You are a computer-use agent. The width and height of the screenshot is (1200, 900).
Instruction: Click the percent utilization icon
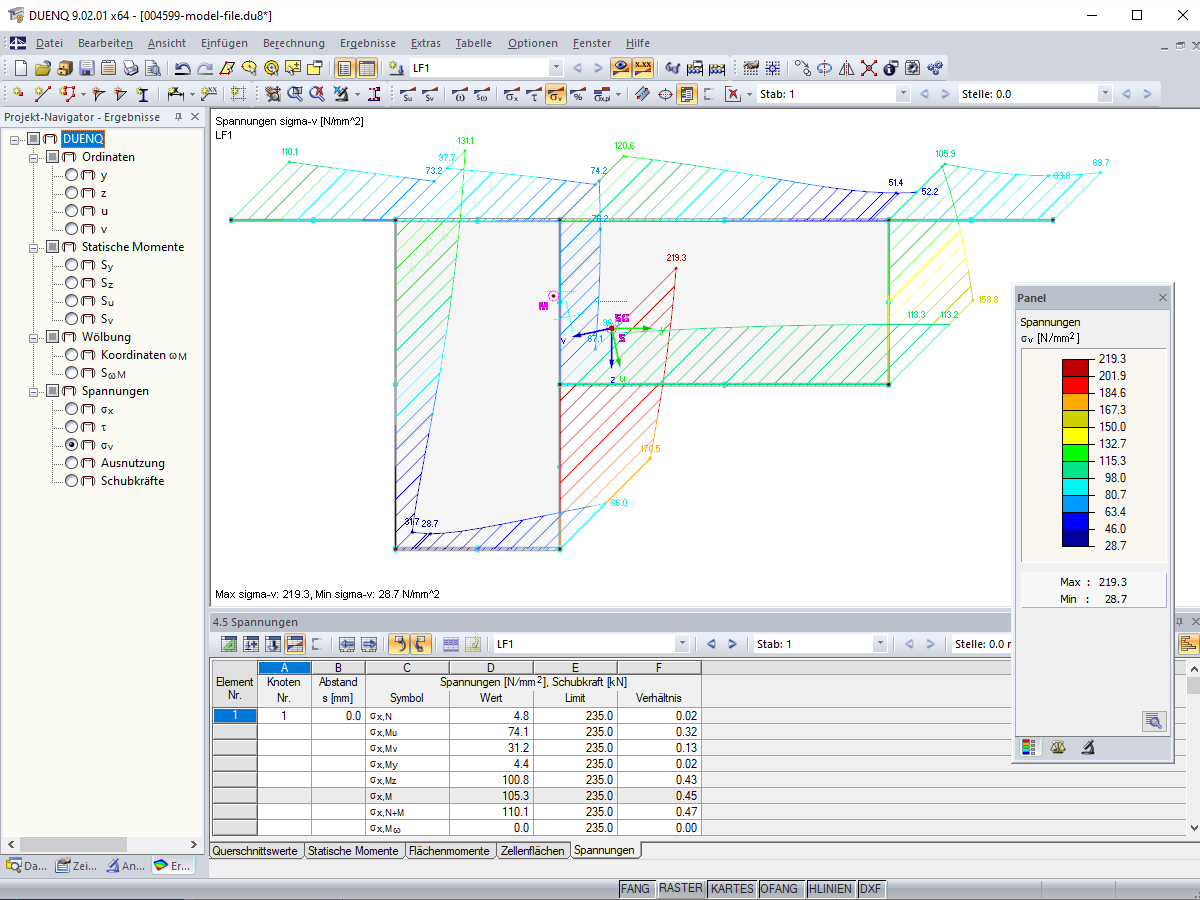click(577, 94)
